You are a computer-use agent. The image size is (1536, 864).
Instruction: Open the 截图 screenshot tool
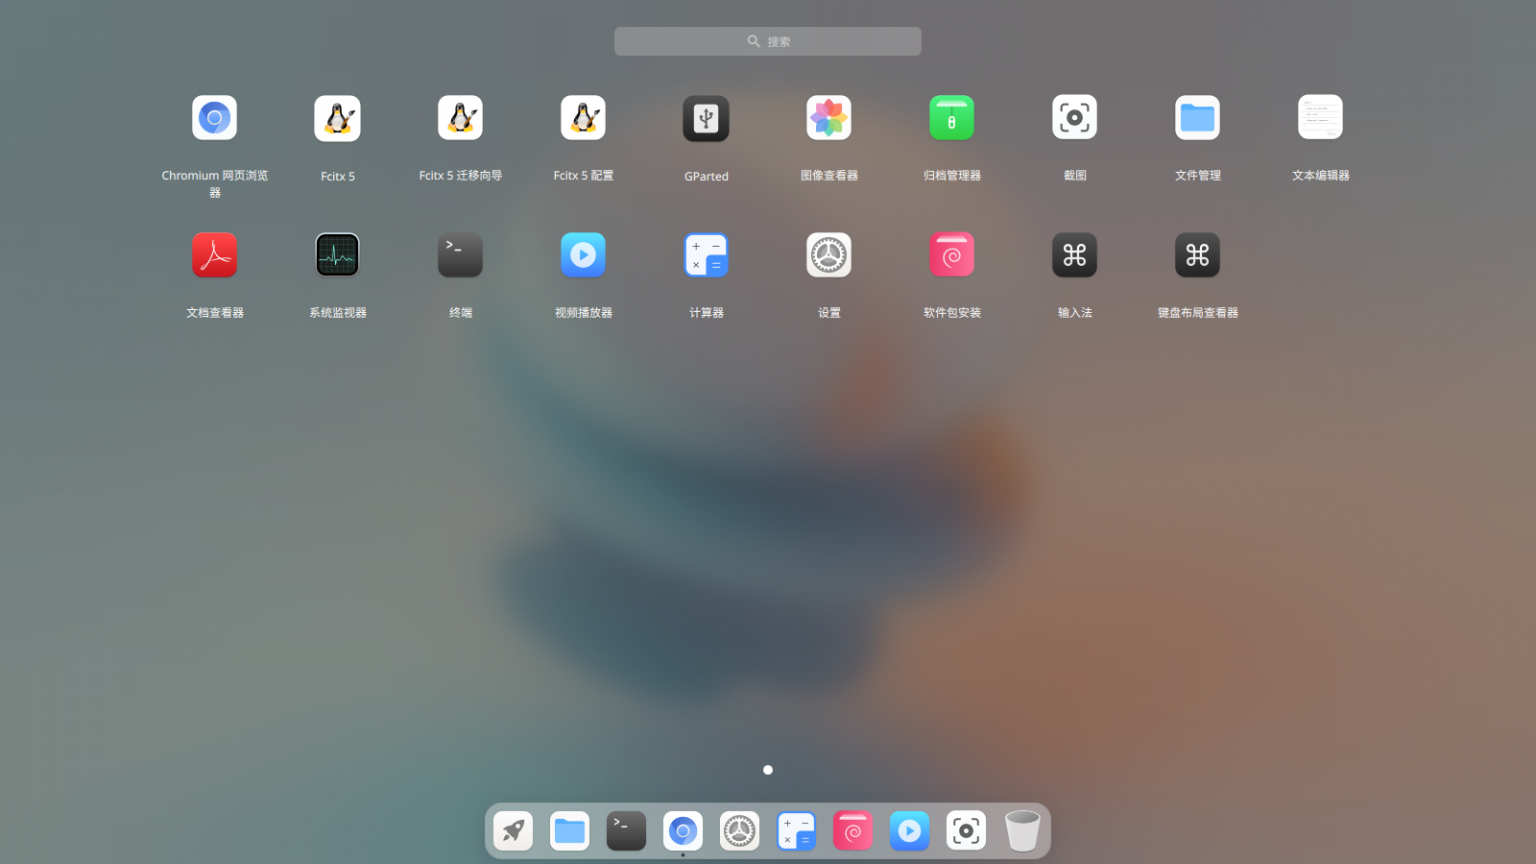click(1074, 117)
